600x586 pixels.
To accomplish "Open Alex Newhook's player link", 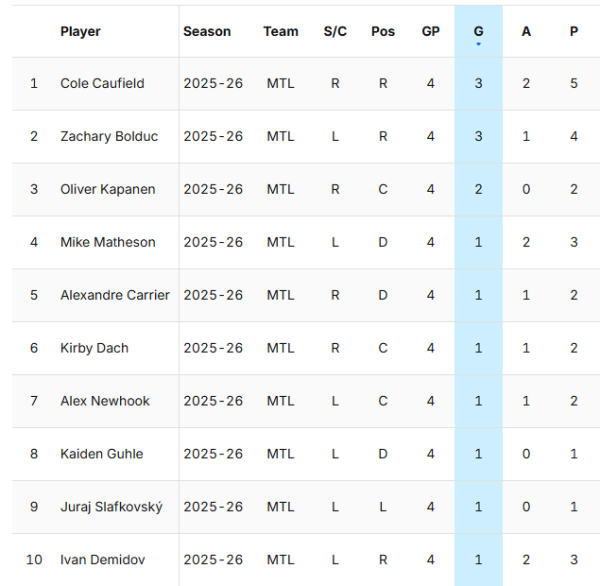I will point(105,401).
